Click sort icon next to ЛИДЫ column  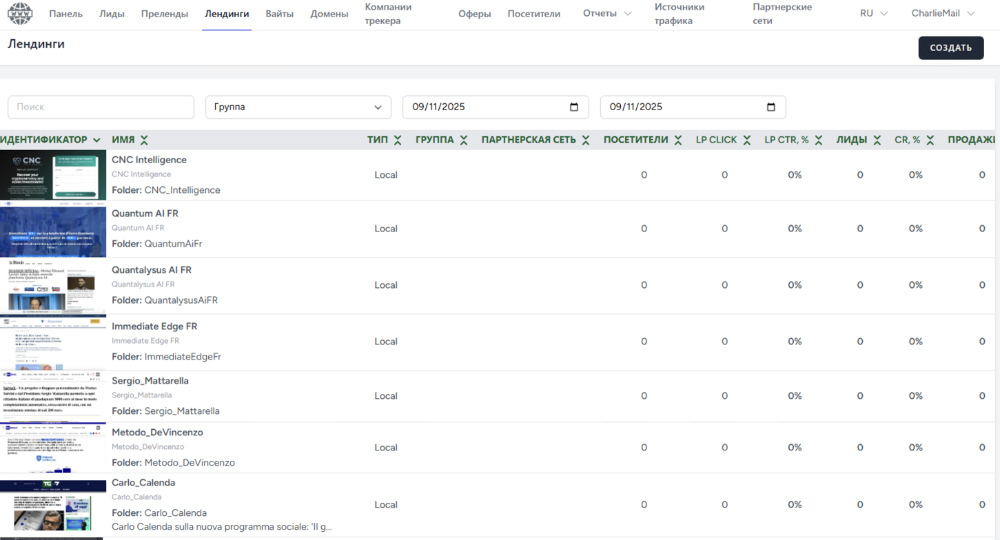click(x=877, y=140)
